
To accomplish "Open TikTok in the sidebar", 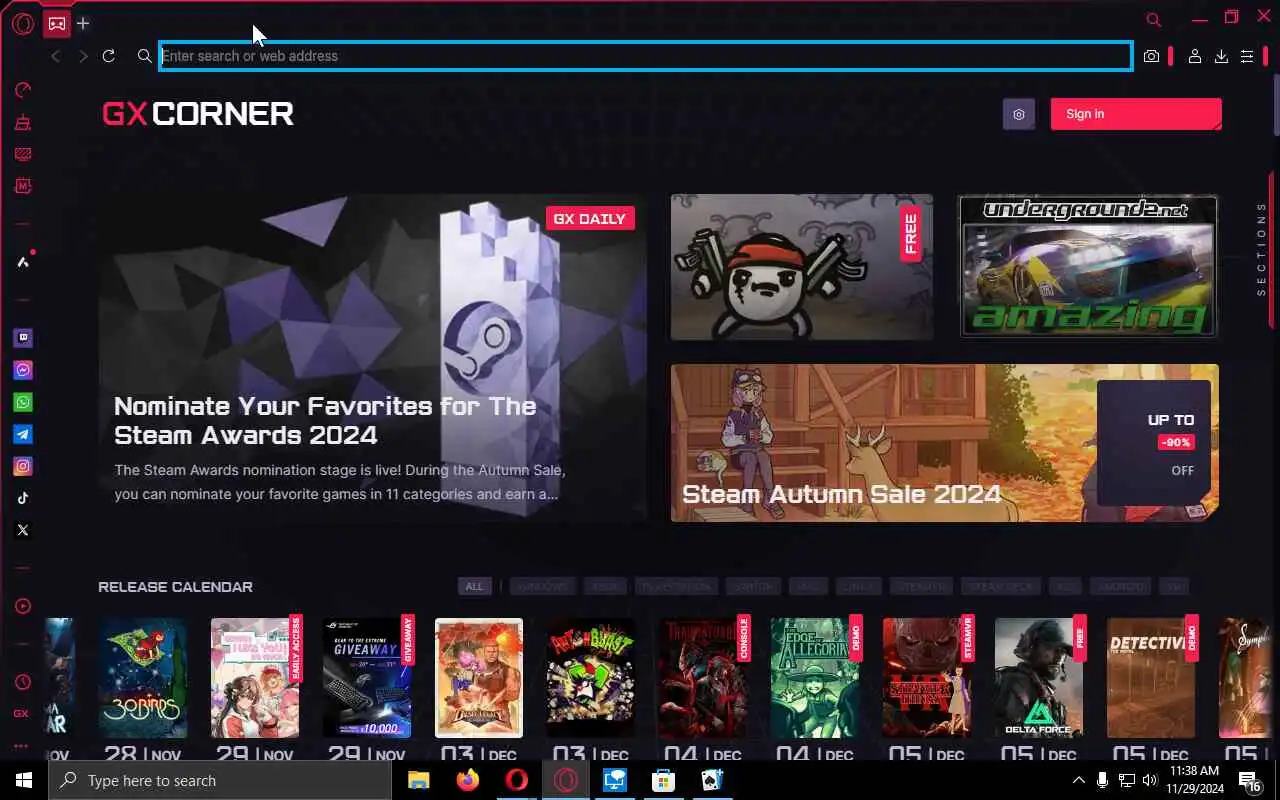I will 23,498.
